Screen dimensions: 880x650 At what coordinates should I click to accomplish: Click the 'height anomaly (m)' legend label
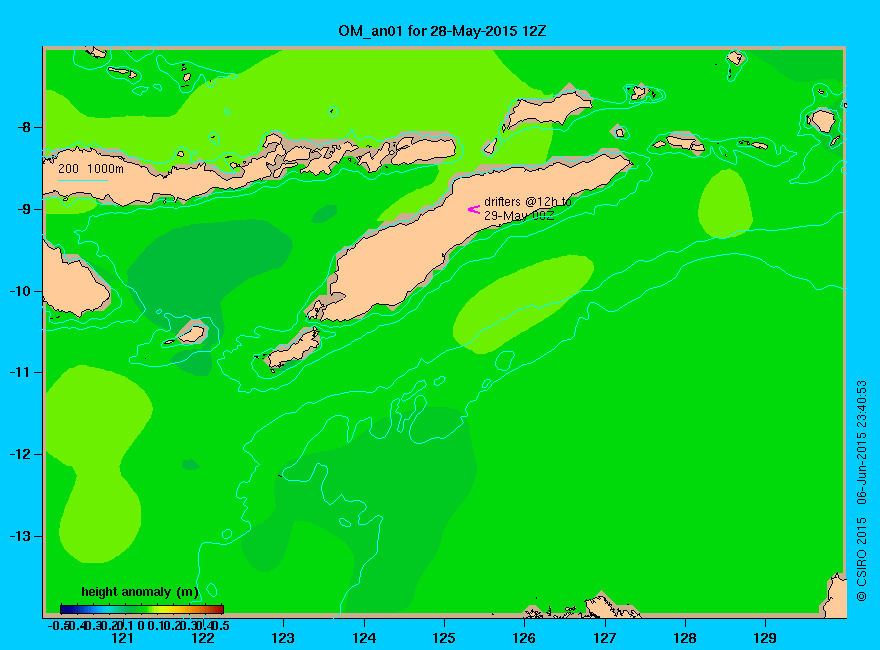click(x=140, y=592)
